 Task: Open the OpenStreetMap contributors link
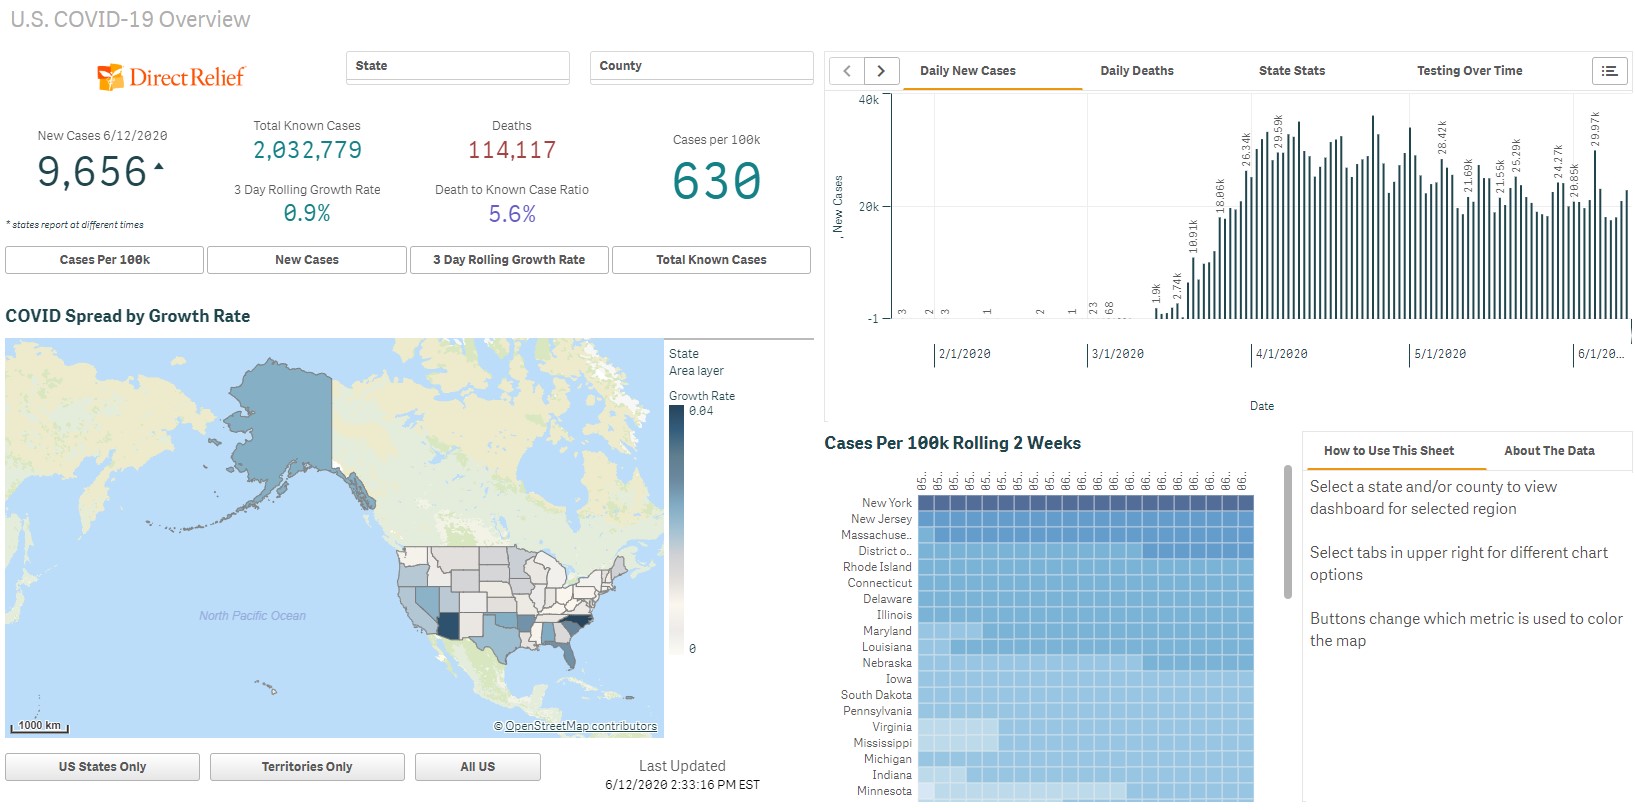pos(581,726)
